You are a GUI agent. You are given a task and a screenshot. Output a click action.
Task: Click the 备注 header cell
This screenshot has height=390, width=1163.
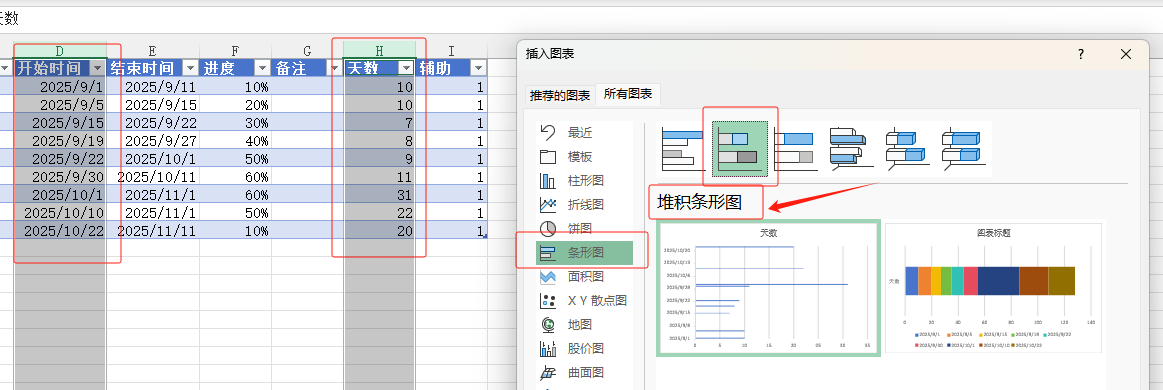(x=307, y=68)
